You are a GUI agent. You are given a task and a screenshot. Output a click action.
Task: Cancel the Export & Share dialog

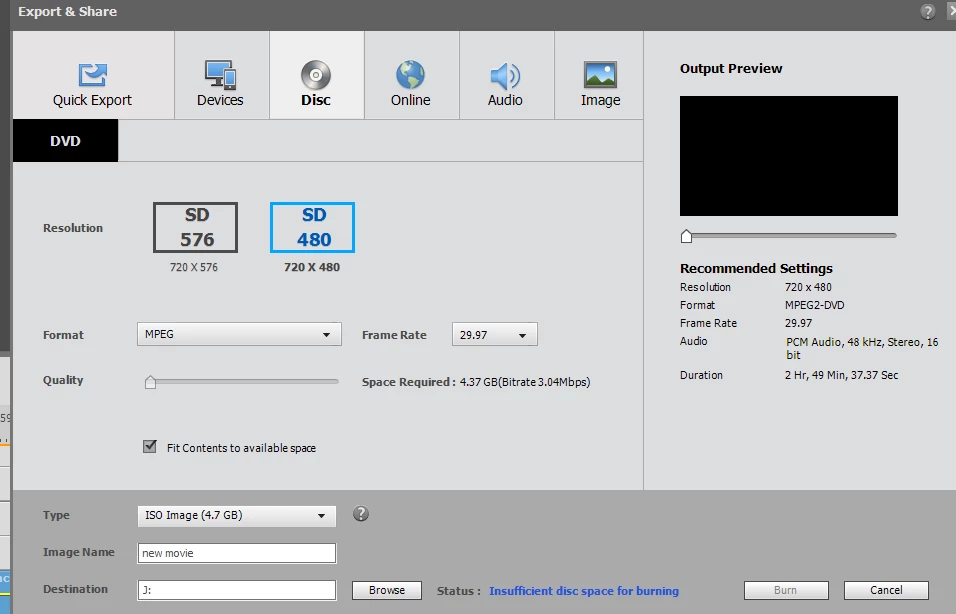(x=886, y=590)
